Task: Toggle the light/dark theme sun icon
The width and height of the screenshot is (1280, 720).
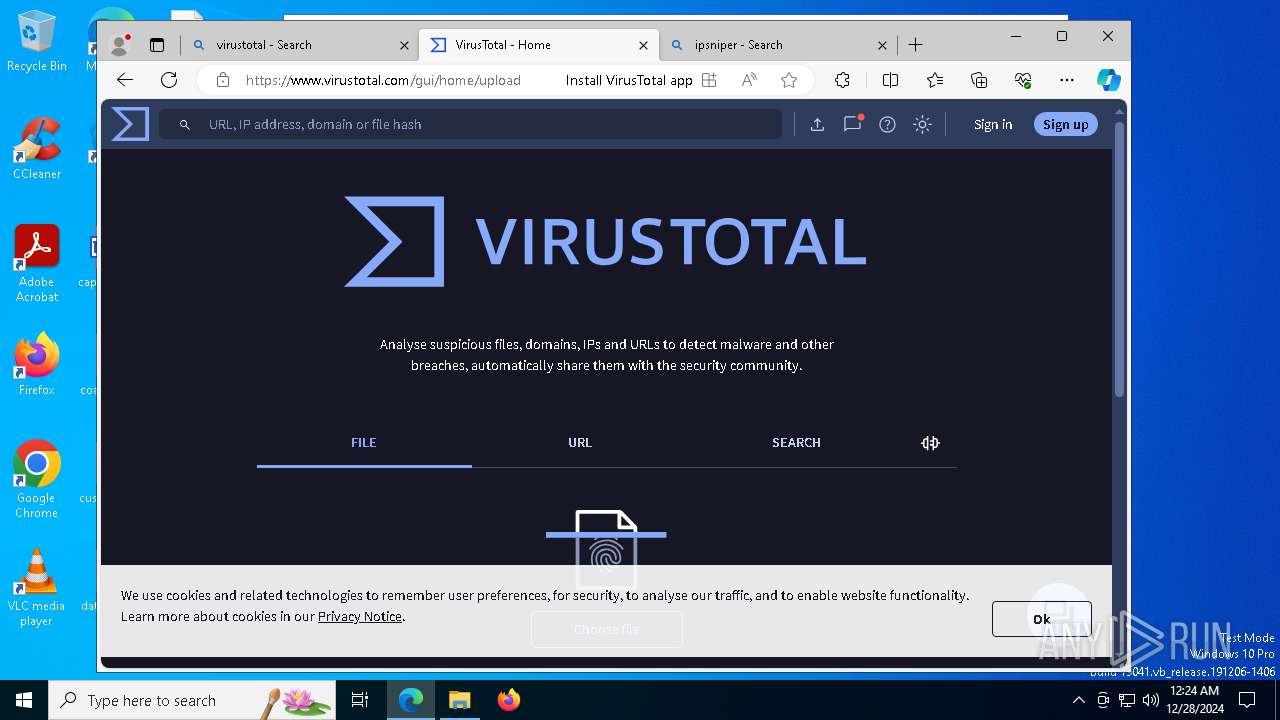Action: 922,124
